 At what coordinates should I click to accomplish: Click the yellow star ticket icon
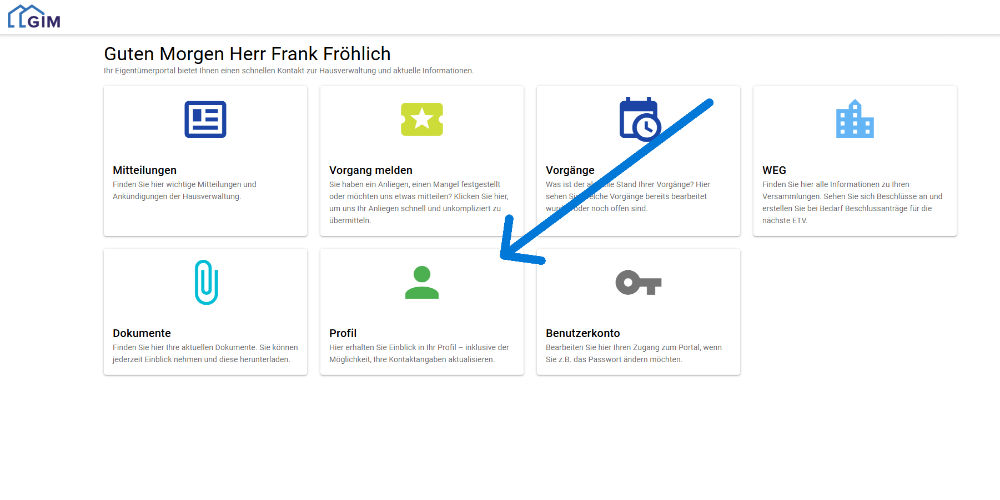coord(422,119)
